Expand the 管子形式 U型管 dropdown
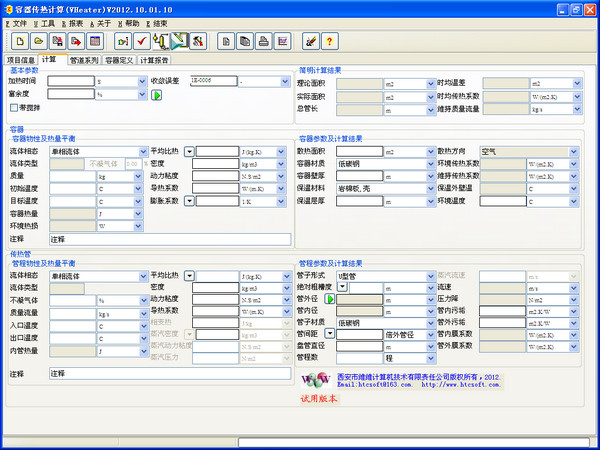The image size is (600, 450). click(430, 275)
